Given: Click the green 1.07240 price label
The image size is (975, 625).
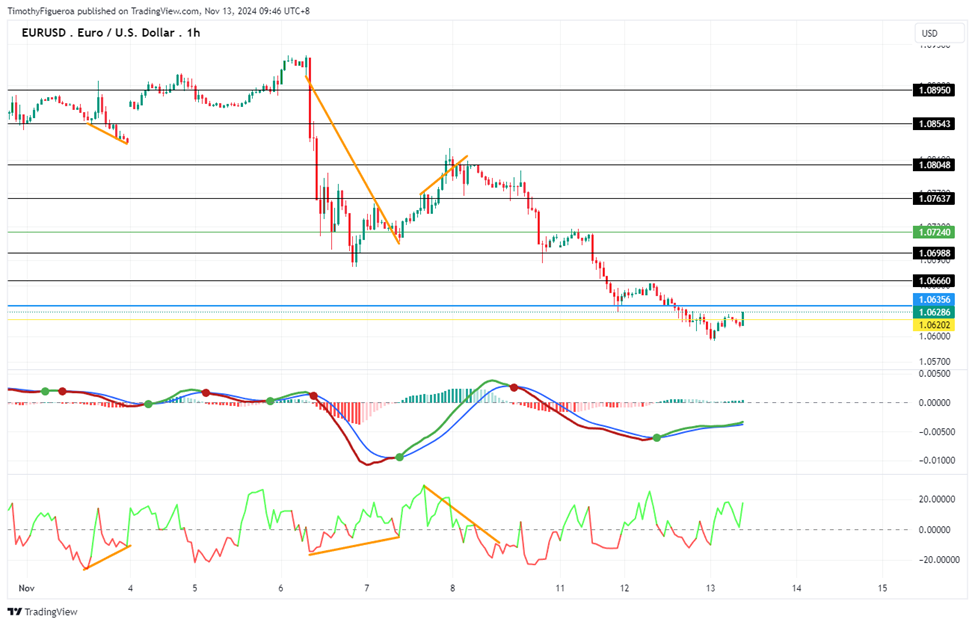Looking at the screenshot, I should click(x=934, y=232).
